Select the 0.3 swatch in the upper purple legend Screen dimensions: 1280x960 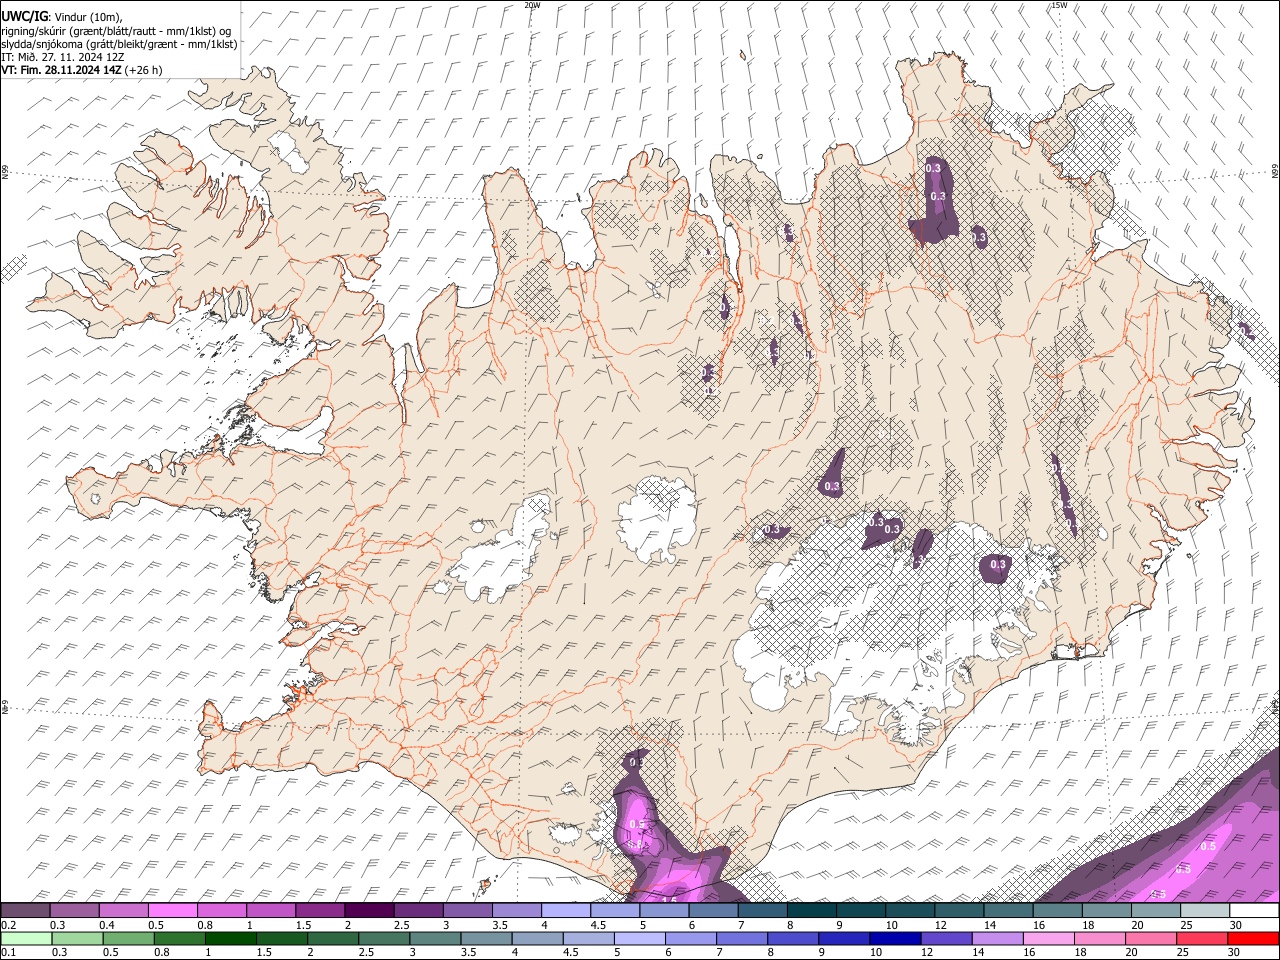(x=74, y=910)
